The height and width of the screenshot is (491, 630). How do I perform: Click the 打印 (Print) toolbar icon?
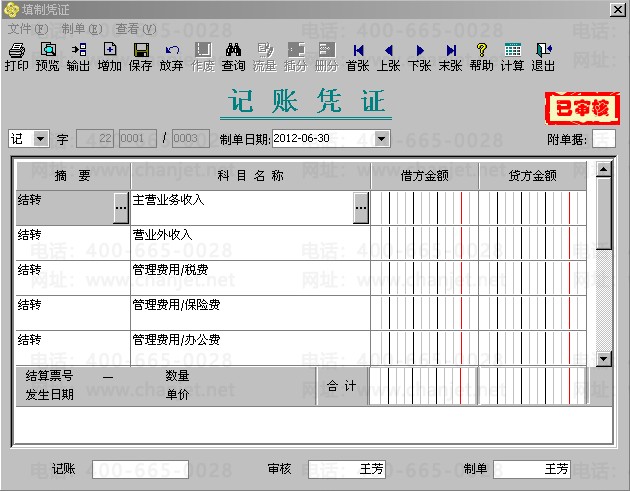pos(16,56)
